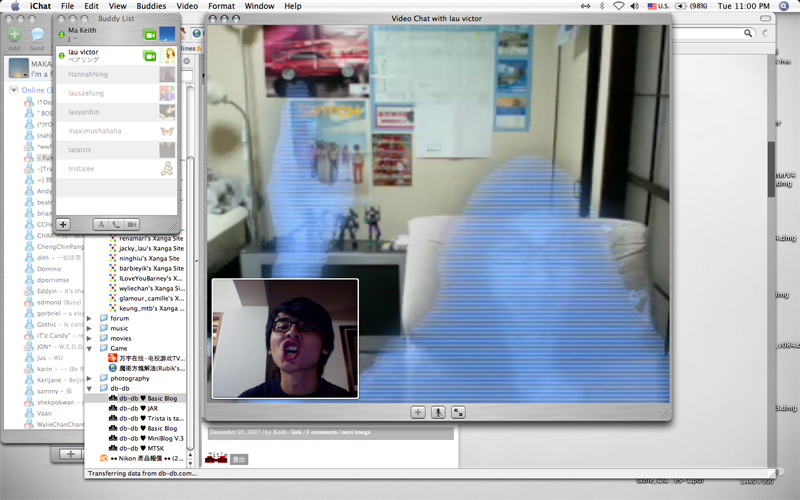Expand the forum bookmarks folder
Screen dimensions: 800x500
pyautogui.click(x=89, y=318)
